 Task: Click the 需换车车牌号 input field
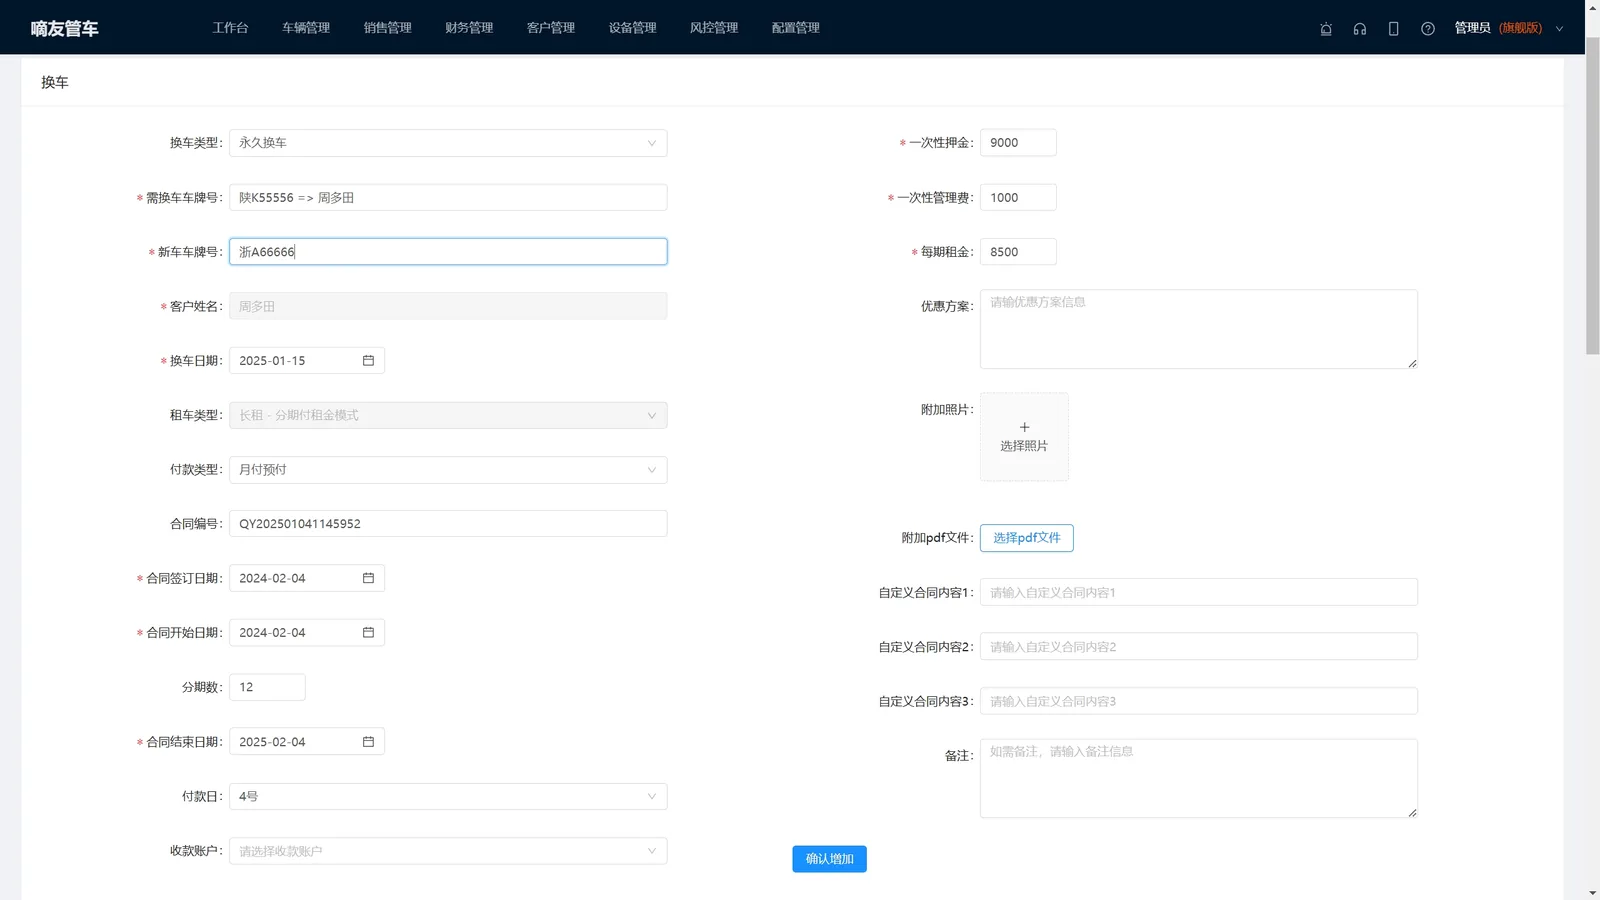point(448,197)
